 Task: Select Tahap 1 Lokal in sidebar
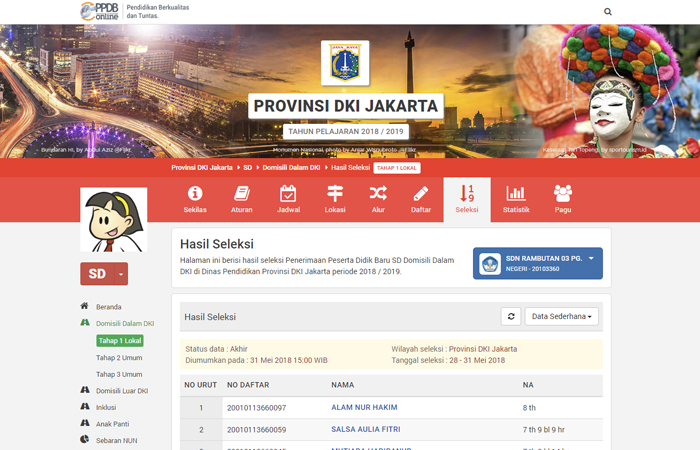[x=119, y=341]
